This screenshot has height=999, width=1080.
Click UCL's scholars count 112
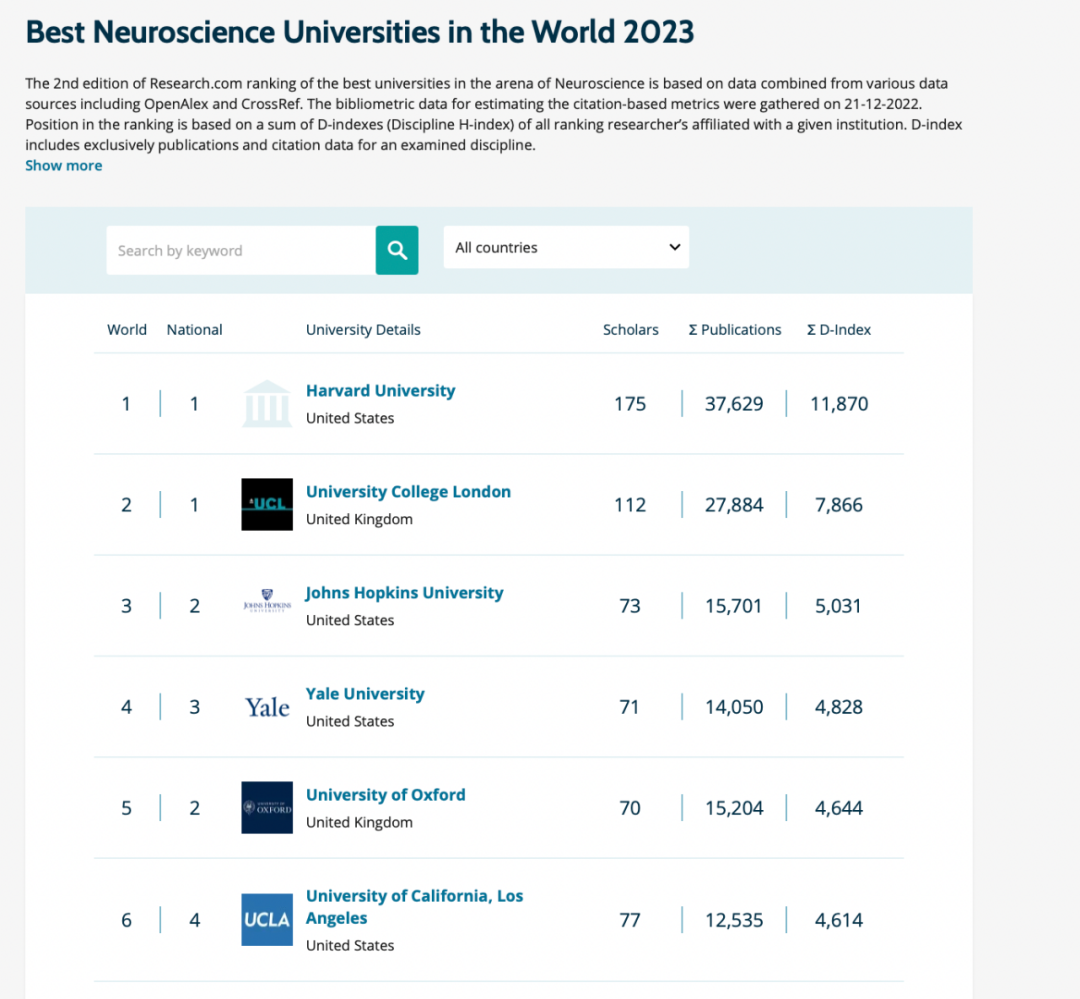pyautogui.click(x=630, y=505)
